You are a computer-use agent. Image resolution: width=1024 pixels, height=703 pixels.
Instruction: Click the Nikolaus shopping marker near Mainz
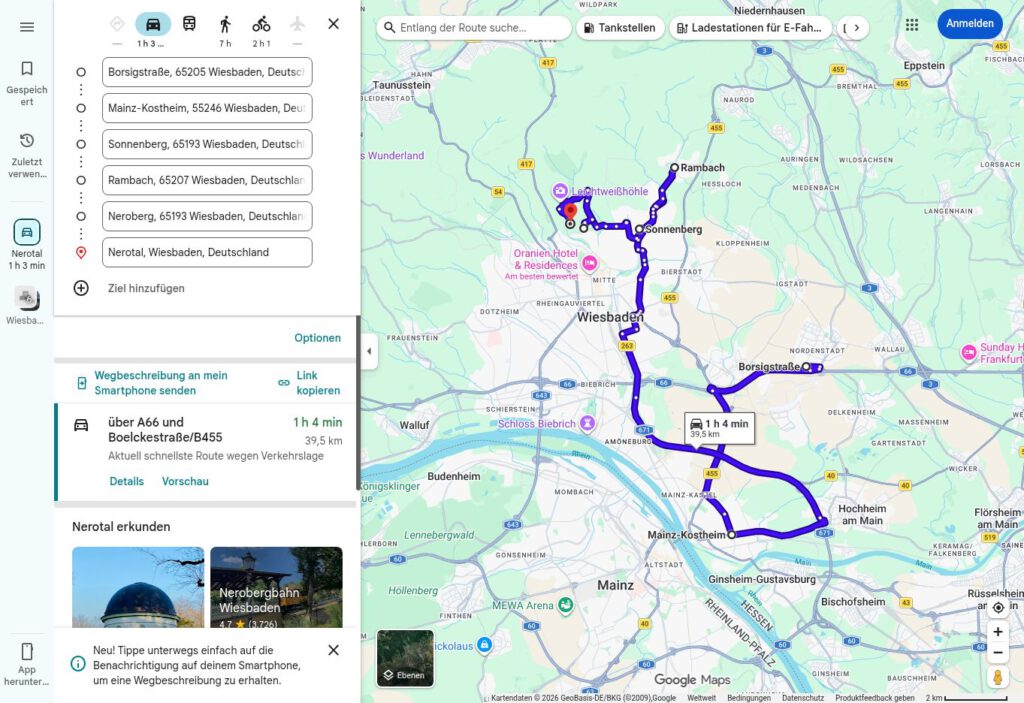point(484,645)
